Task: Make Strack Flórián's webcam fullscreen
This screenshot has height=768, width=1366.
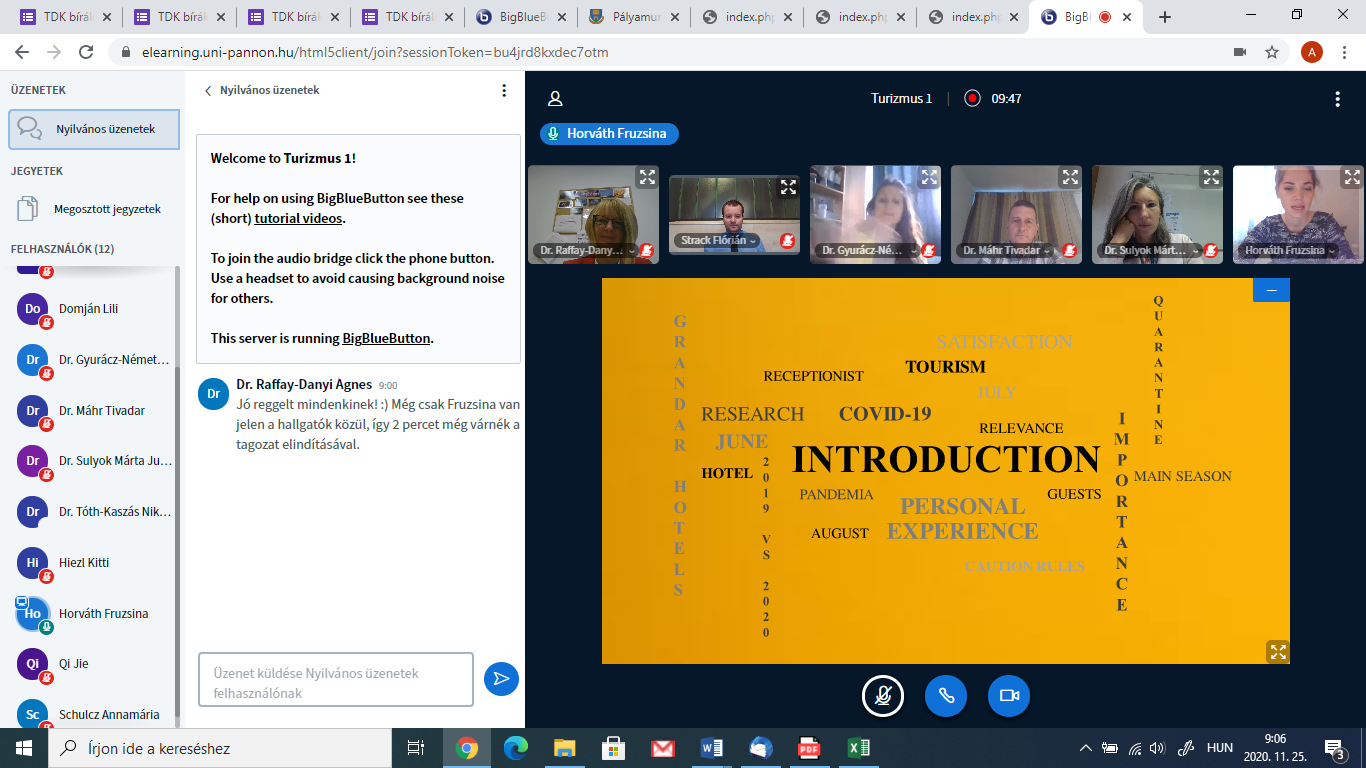Action: point(788,186)
